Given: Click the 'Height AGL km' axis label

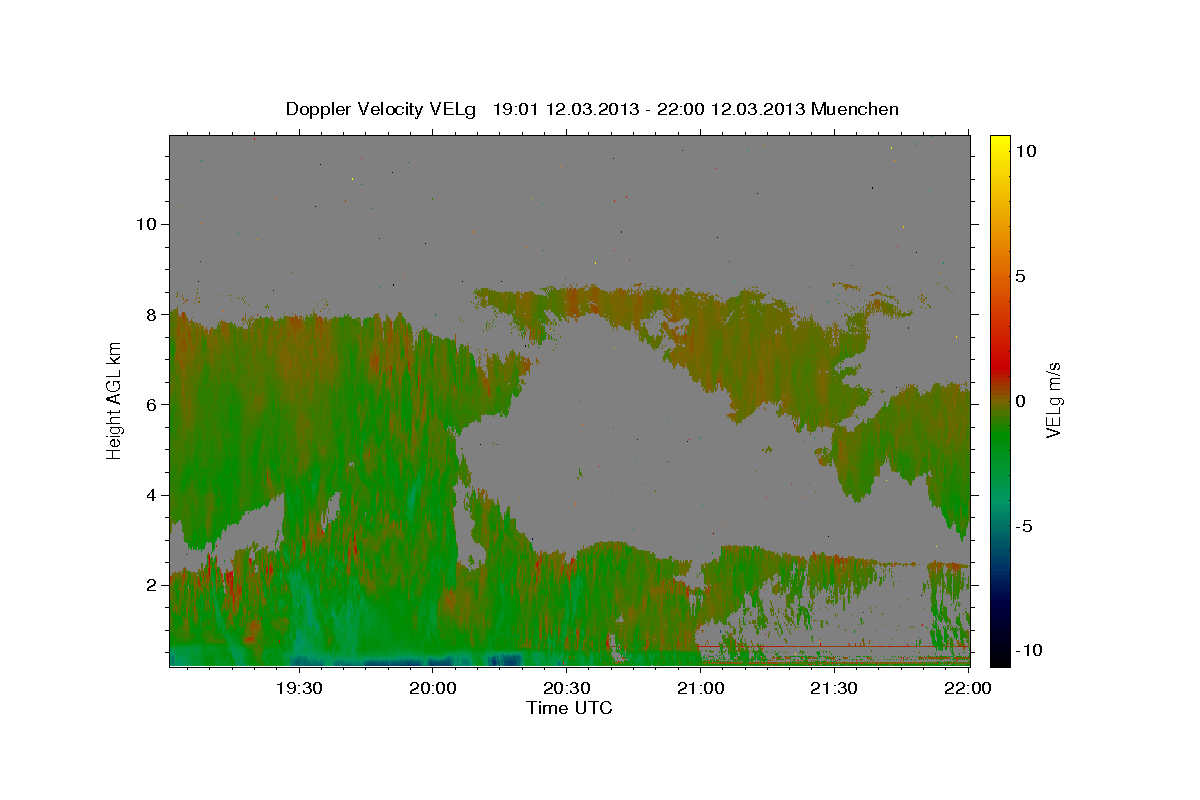Looking at the screenshot, I should [x=115, y=399].
